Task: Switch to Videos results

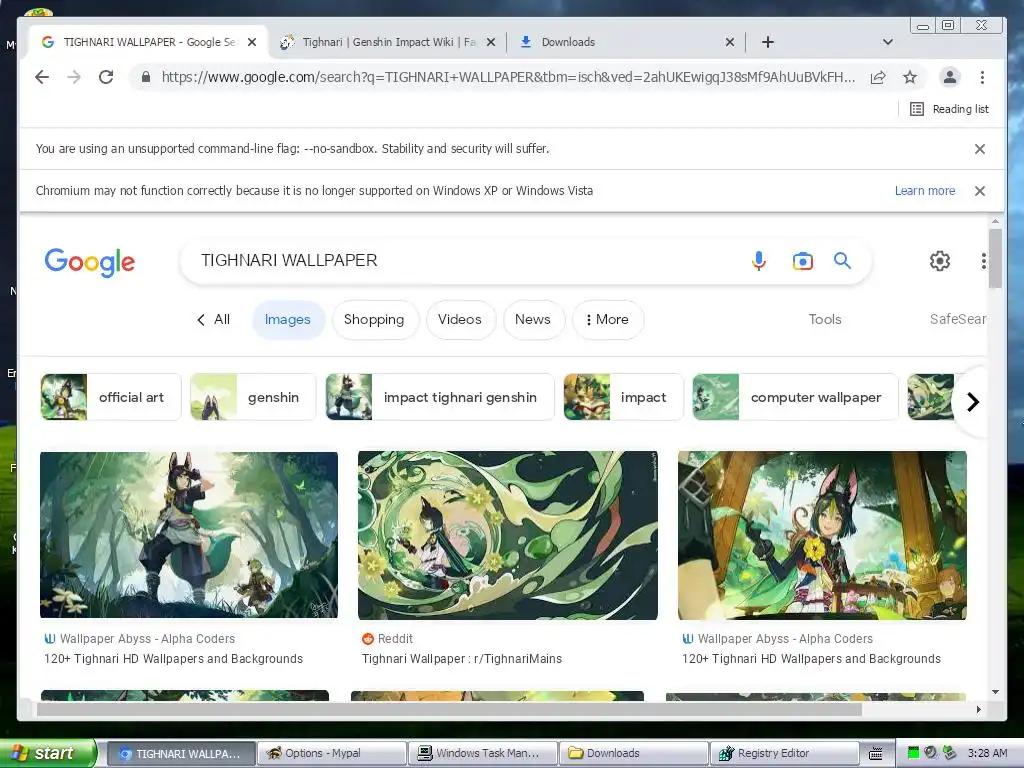Action: (460, 319)
